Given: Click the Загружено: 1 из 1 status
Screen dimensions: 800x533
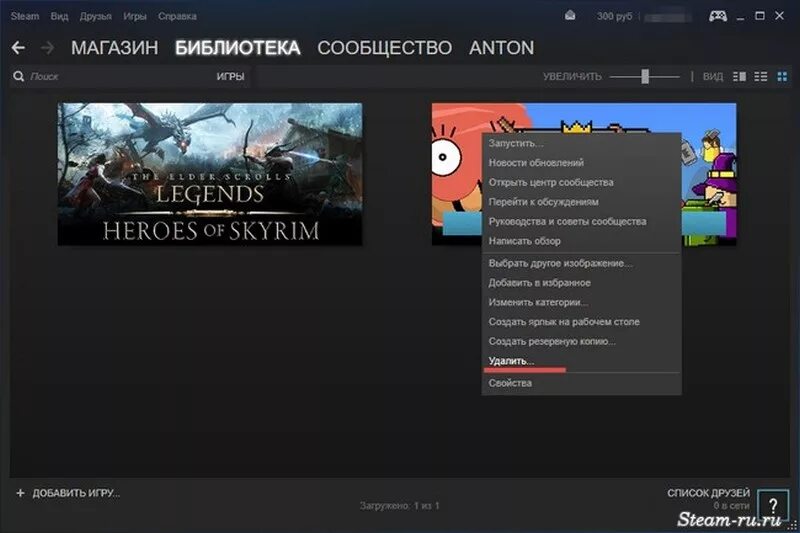Looking at the screenshot, I should [x=399, y=505].
